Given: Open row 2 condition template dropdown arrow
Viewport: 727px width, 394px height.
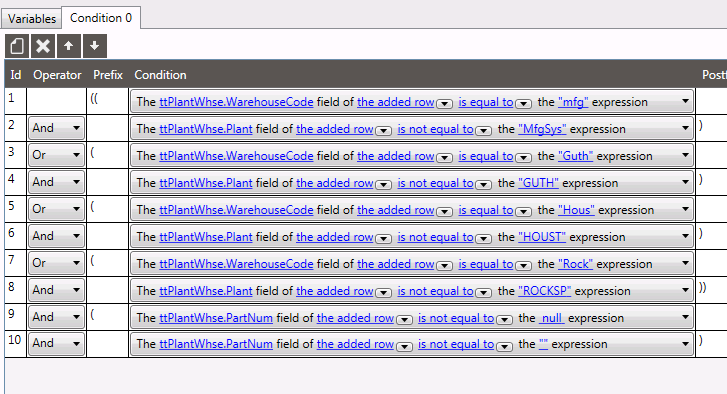Looking at the screenshot, I should coord(685,128).
